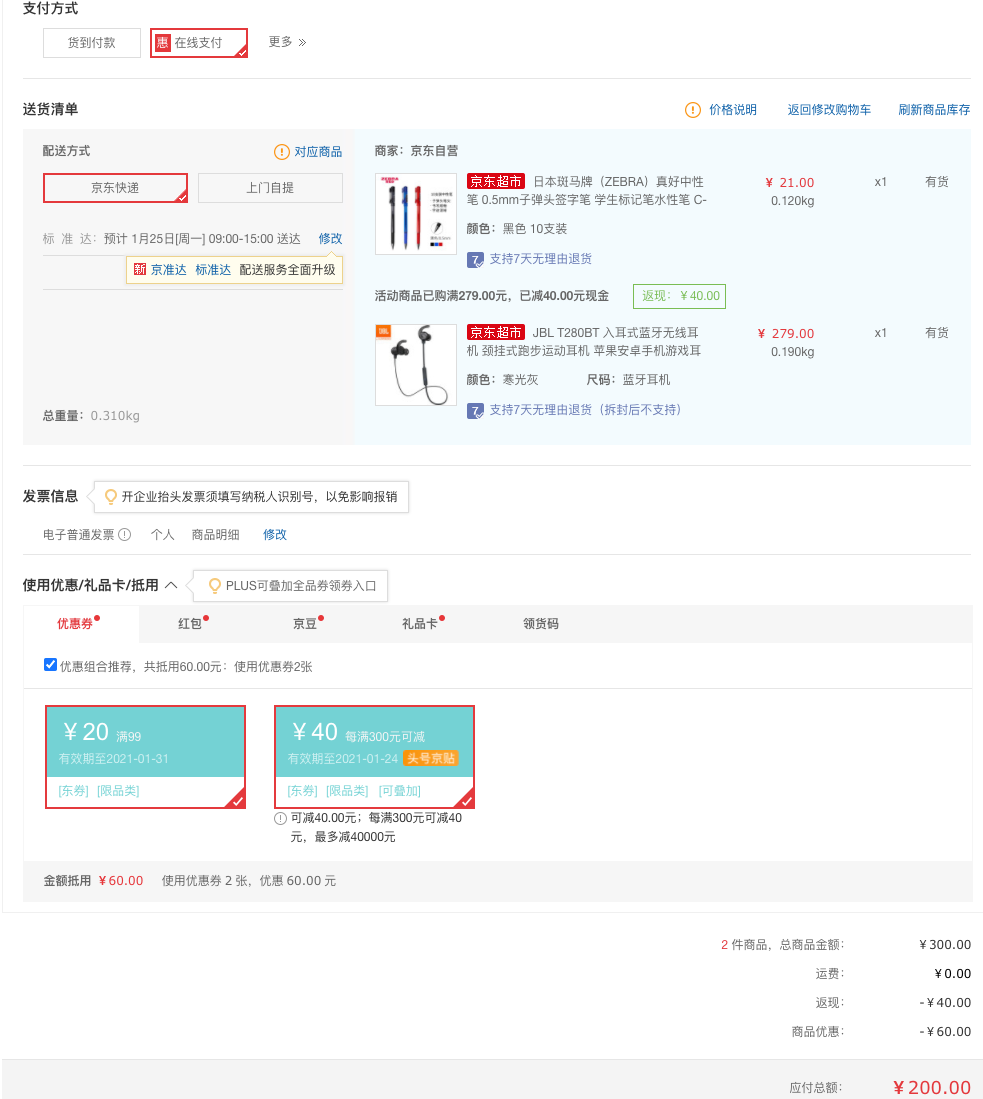Click 京东超市 tag on ZEBRA pen
Viewport: 983px width, 1099px height.
click(496, 182)
